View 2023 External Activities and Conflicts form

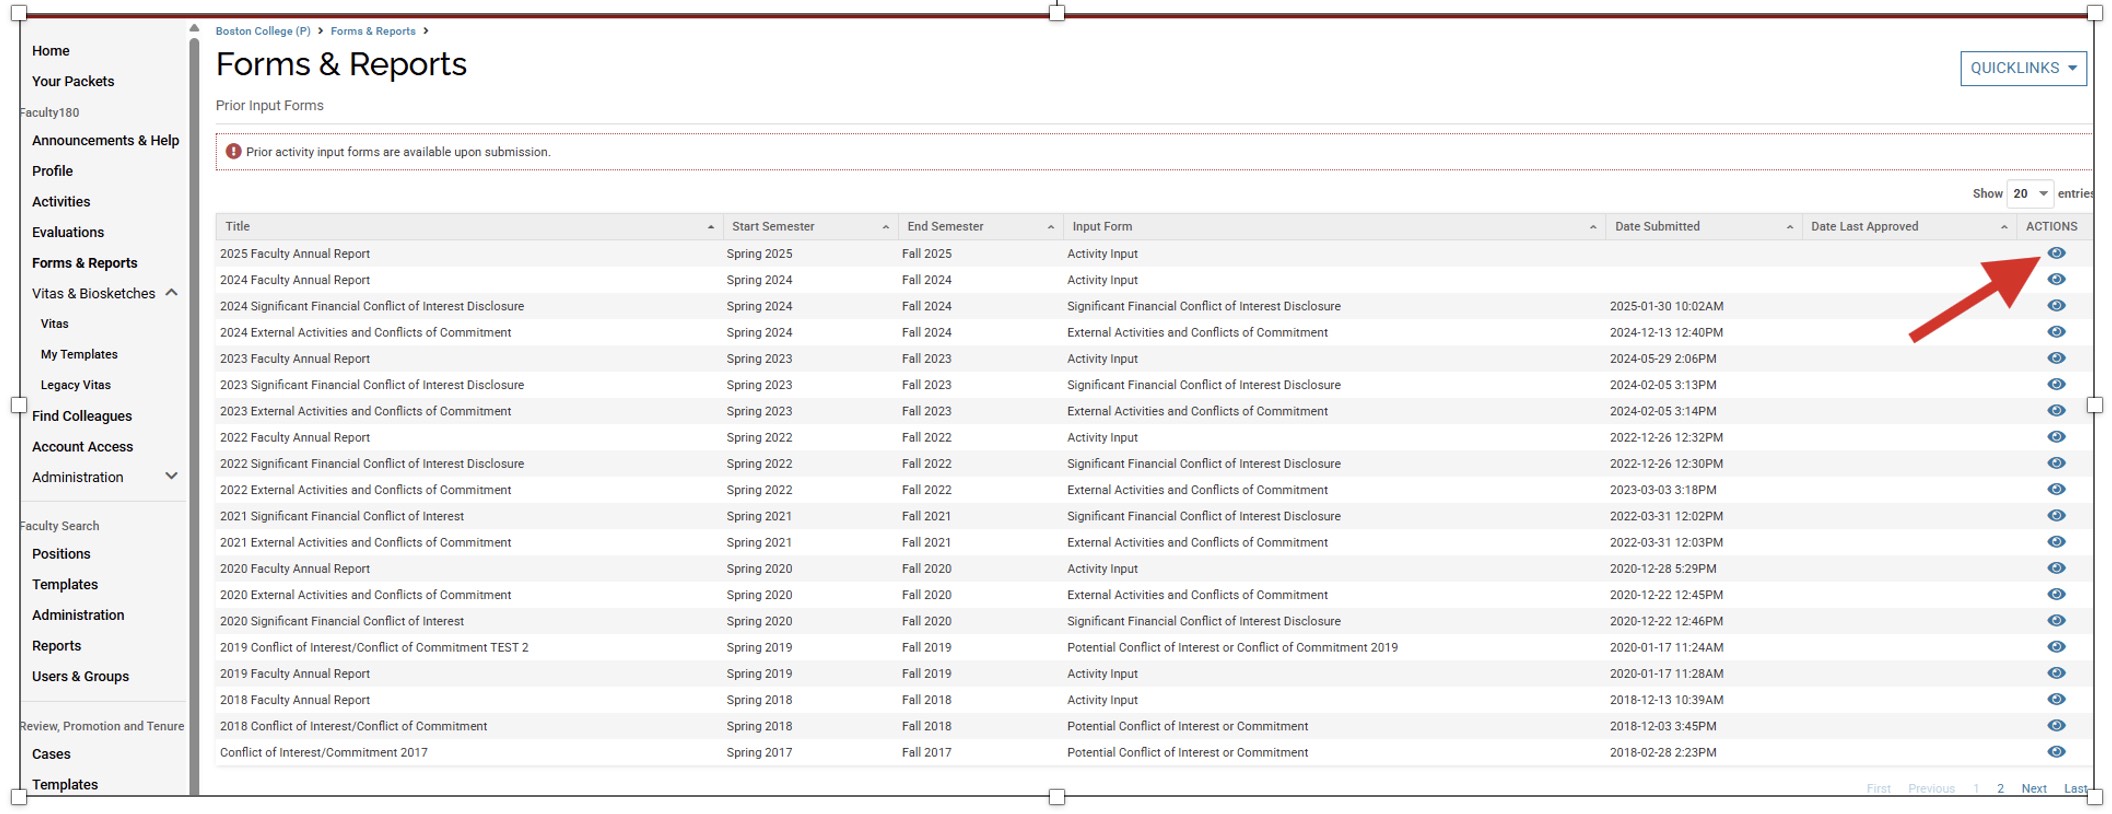pyautogui.click(x=2056, y=410)
